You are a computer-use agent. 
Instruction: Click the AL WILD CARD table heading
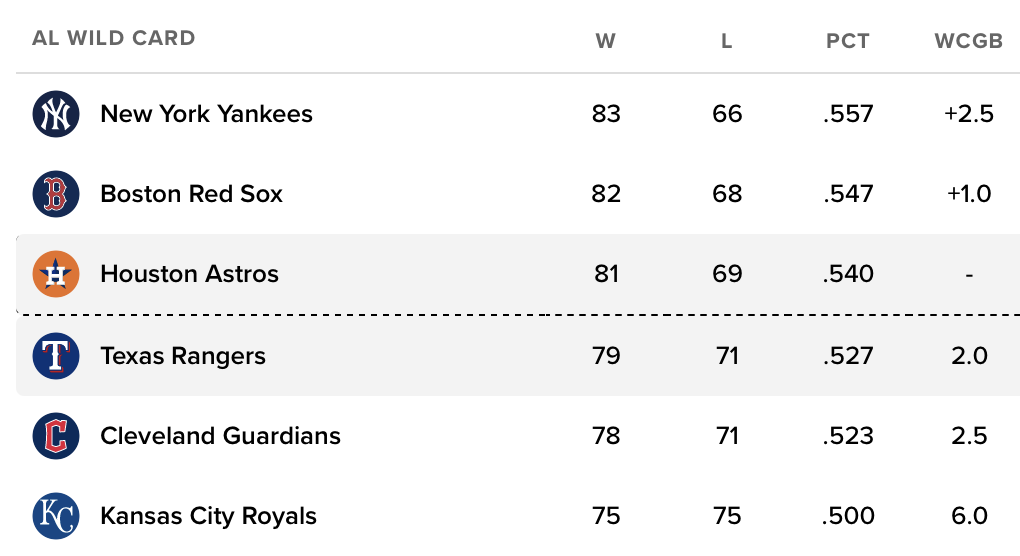113,39
